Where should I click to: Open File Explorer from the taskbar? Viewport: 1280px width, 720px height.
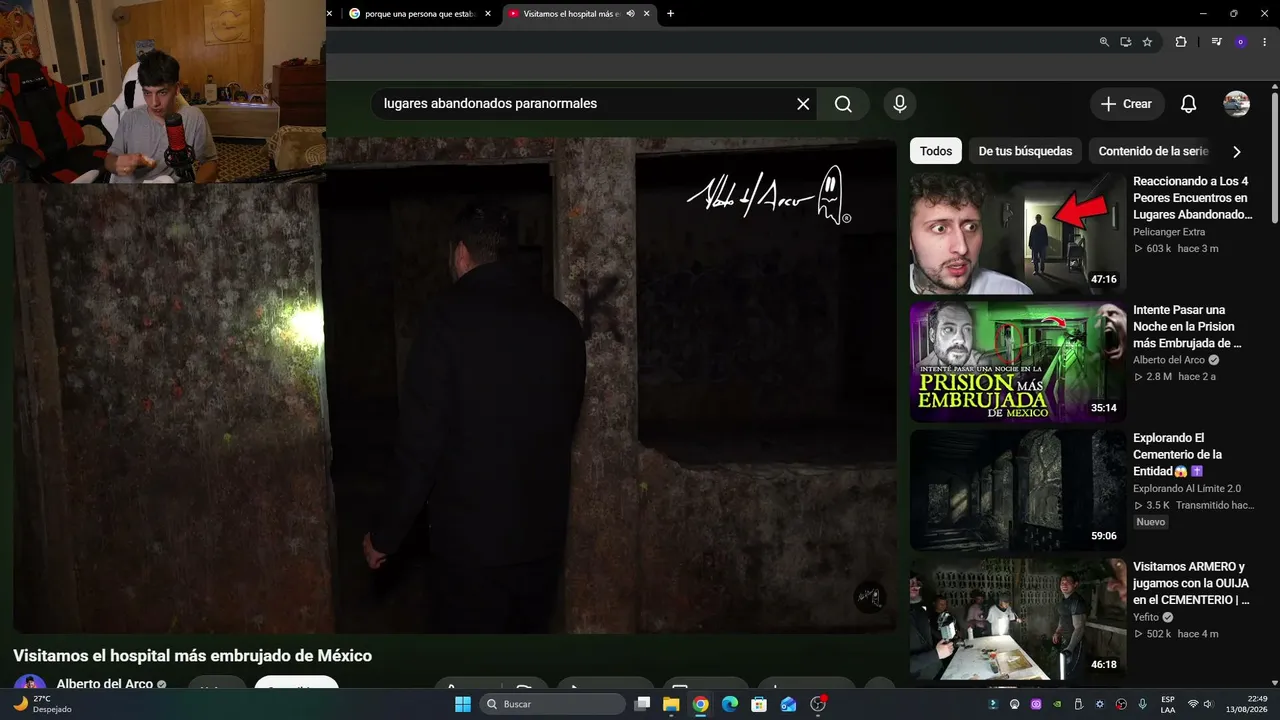671,704
